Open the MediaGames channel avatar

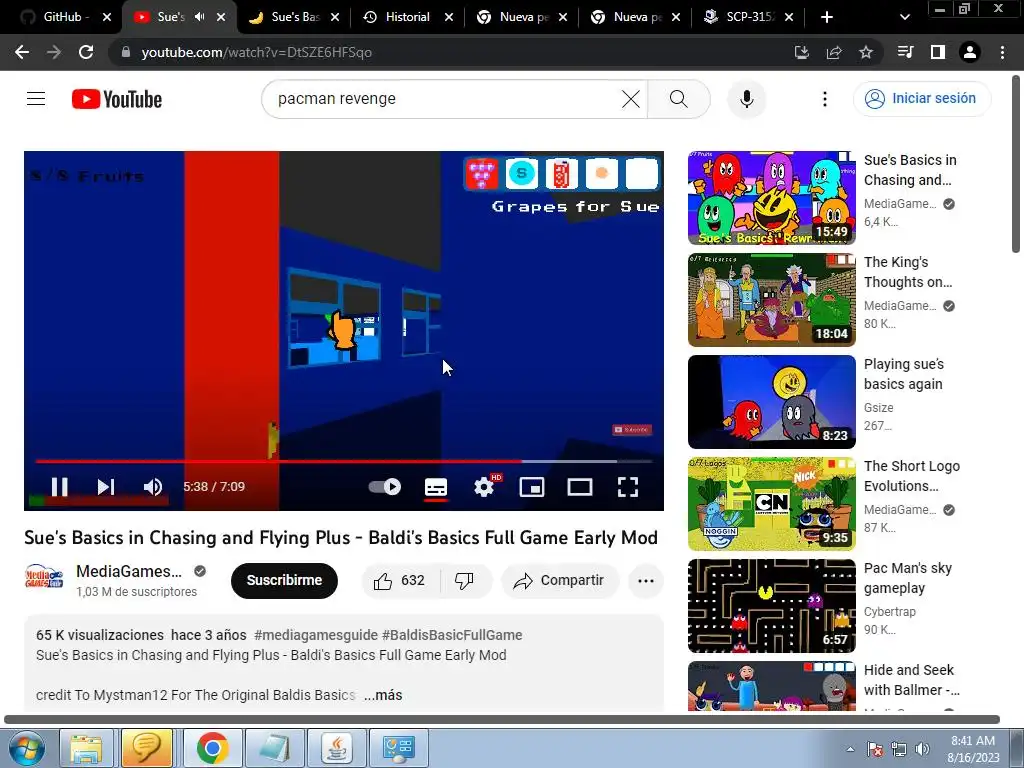(43, 579)
